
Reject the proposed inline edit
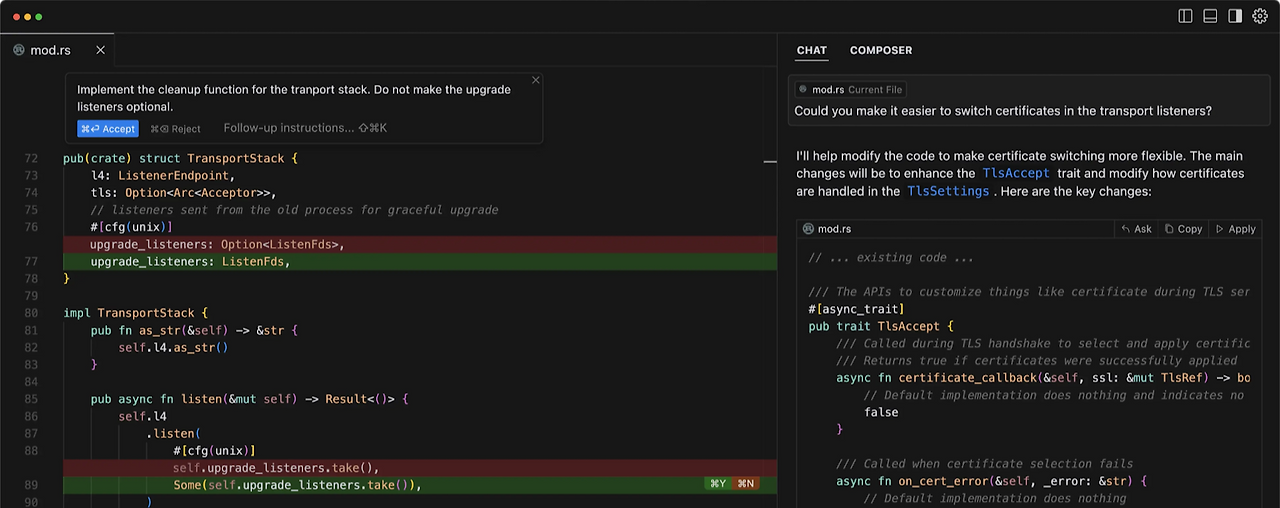(176, 128)
